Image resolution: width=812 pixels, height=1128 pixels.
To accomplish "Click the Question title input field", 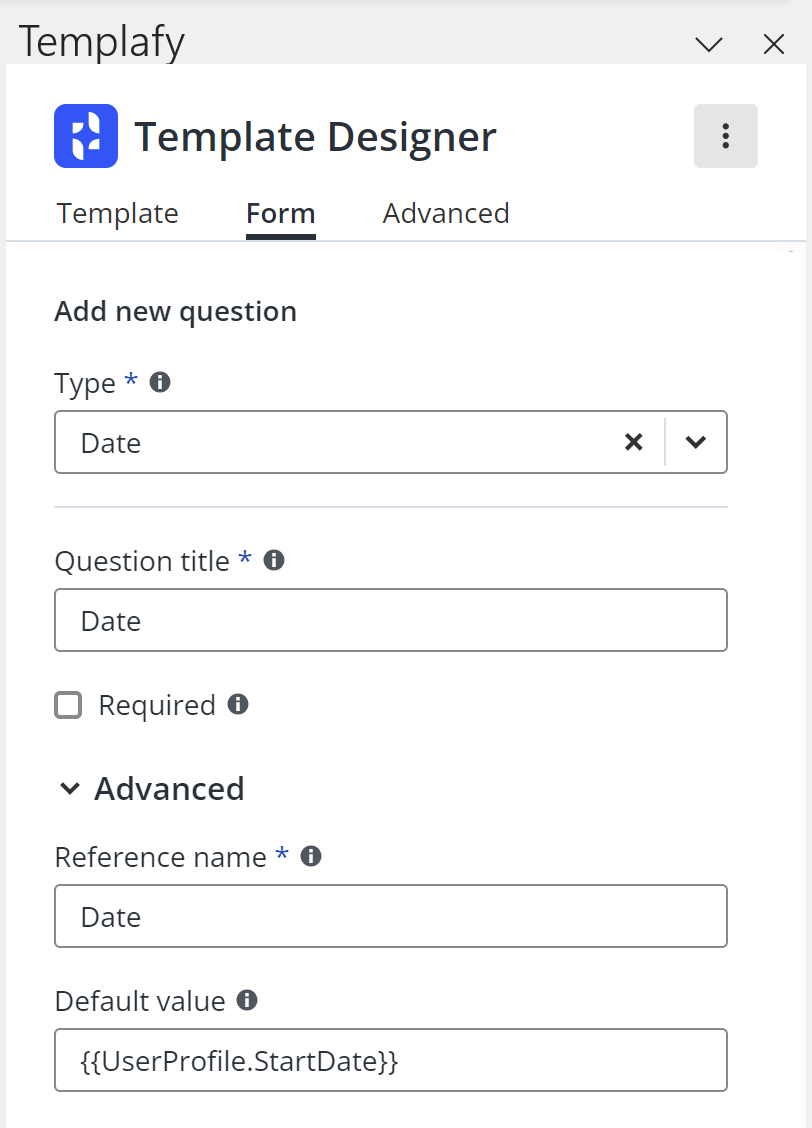I will point(391,620).
